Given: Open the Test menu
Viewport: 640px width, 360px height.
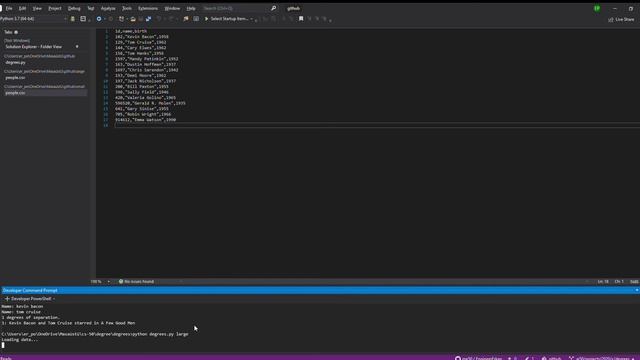Looking at the screenshot, I should (x=91, y=8).
